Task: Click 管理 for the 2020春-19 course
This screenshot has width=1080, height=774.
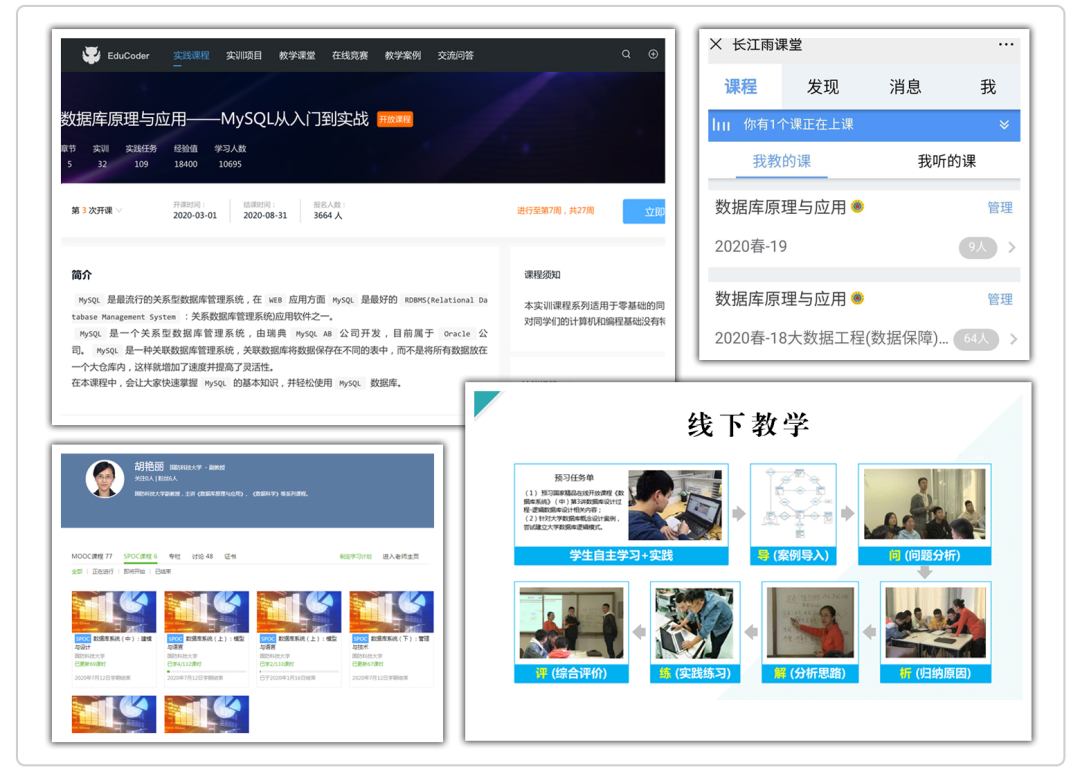Action: click(x=999, y=207)
